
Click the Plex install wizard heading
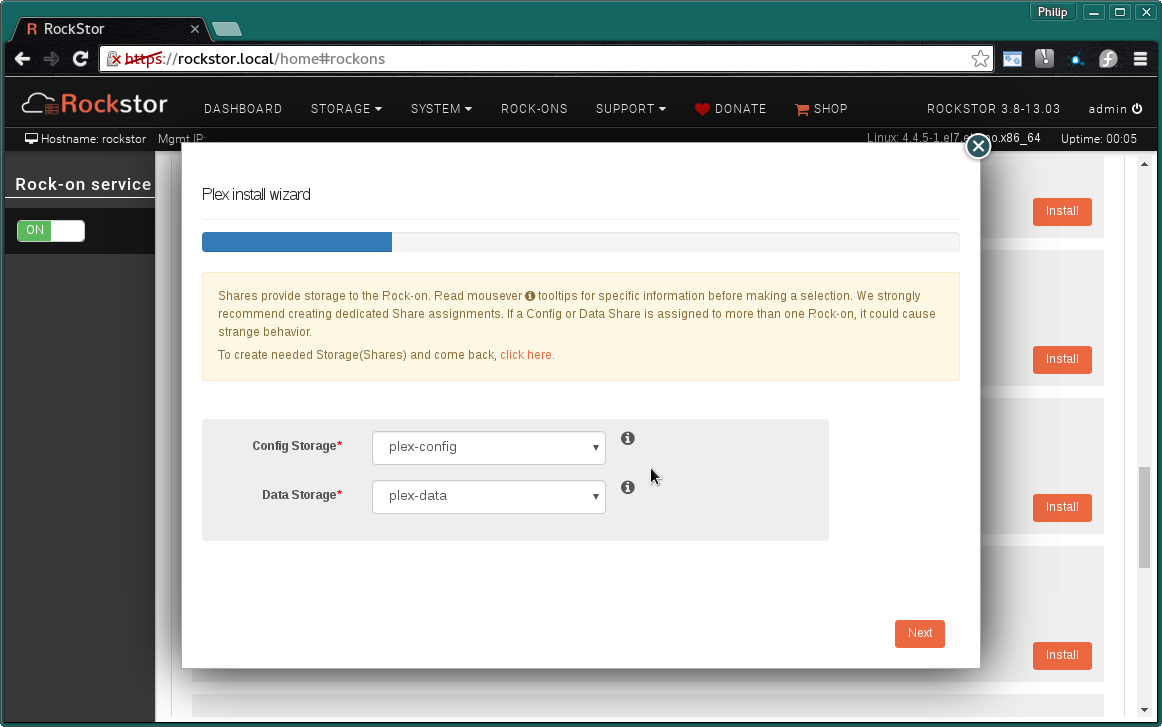[x=256, y=194]
